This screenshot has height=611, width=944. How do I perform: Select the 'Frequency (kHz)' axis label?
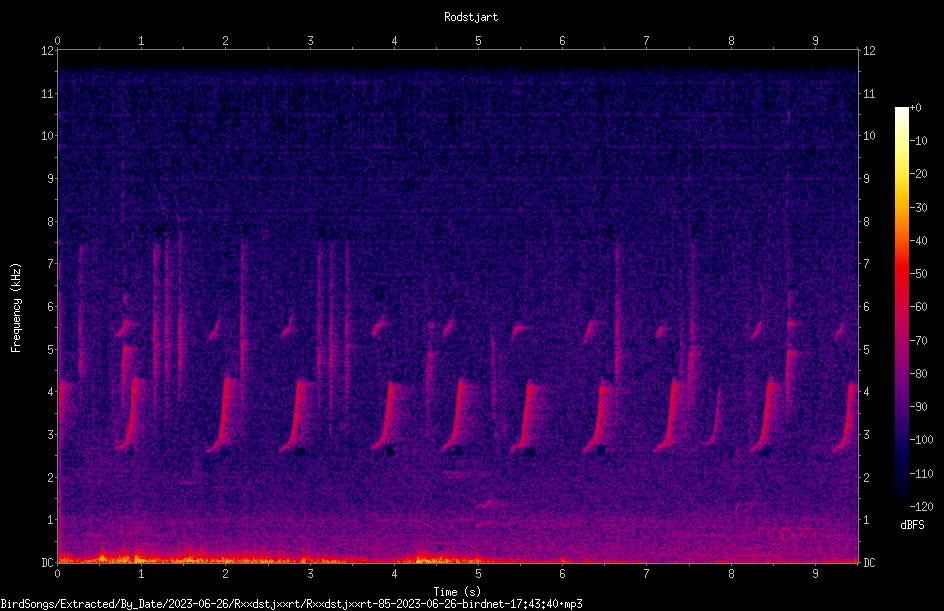(16, 307)
